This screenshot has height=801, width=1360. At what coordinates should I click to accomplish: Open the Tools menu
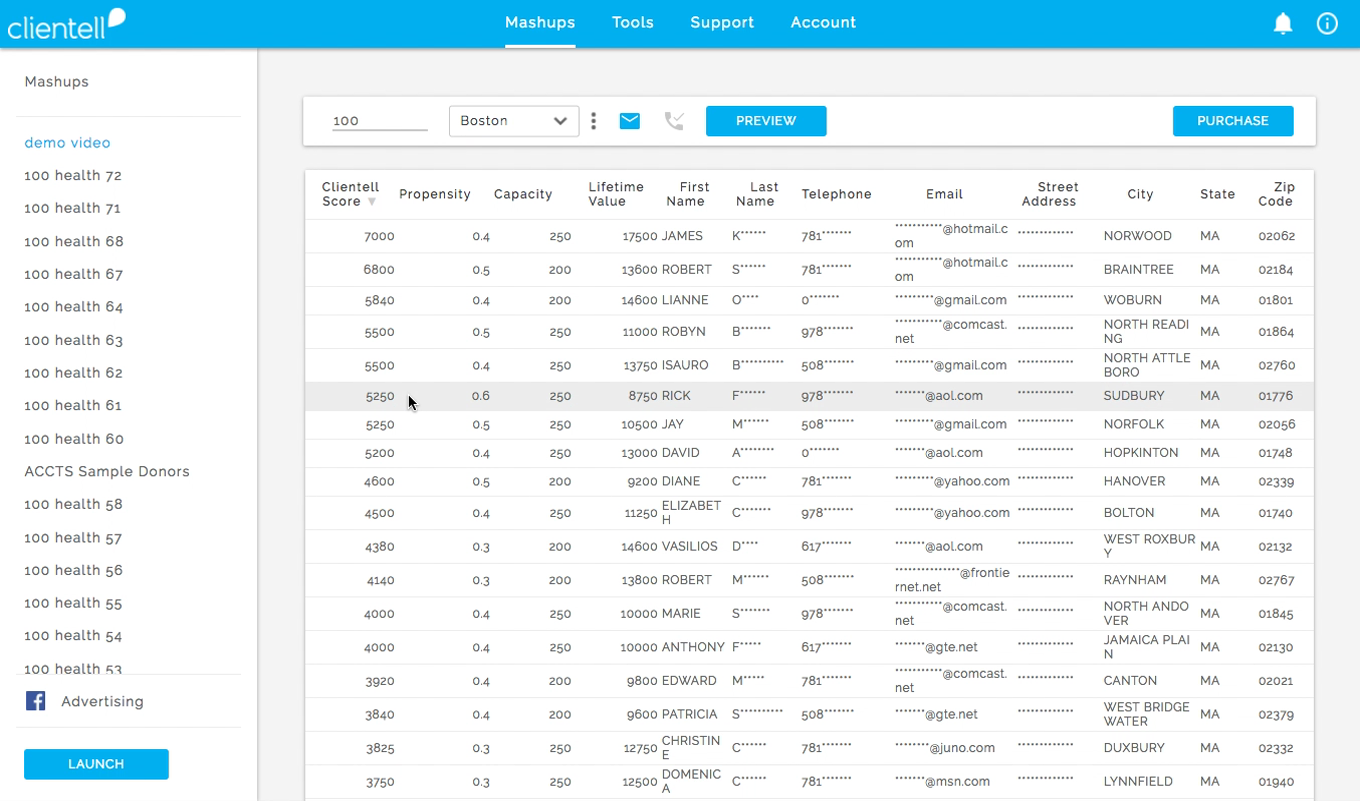(633, 23)
